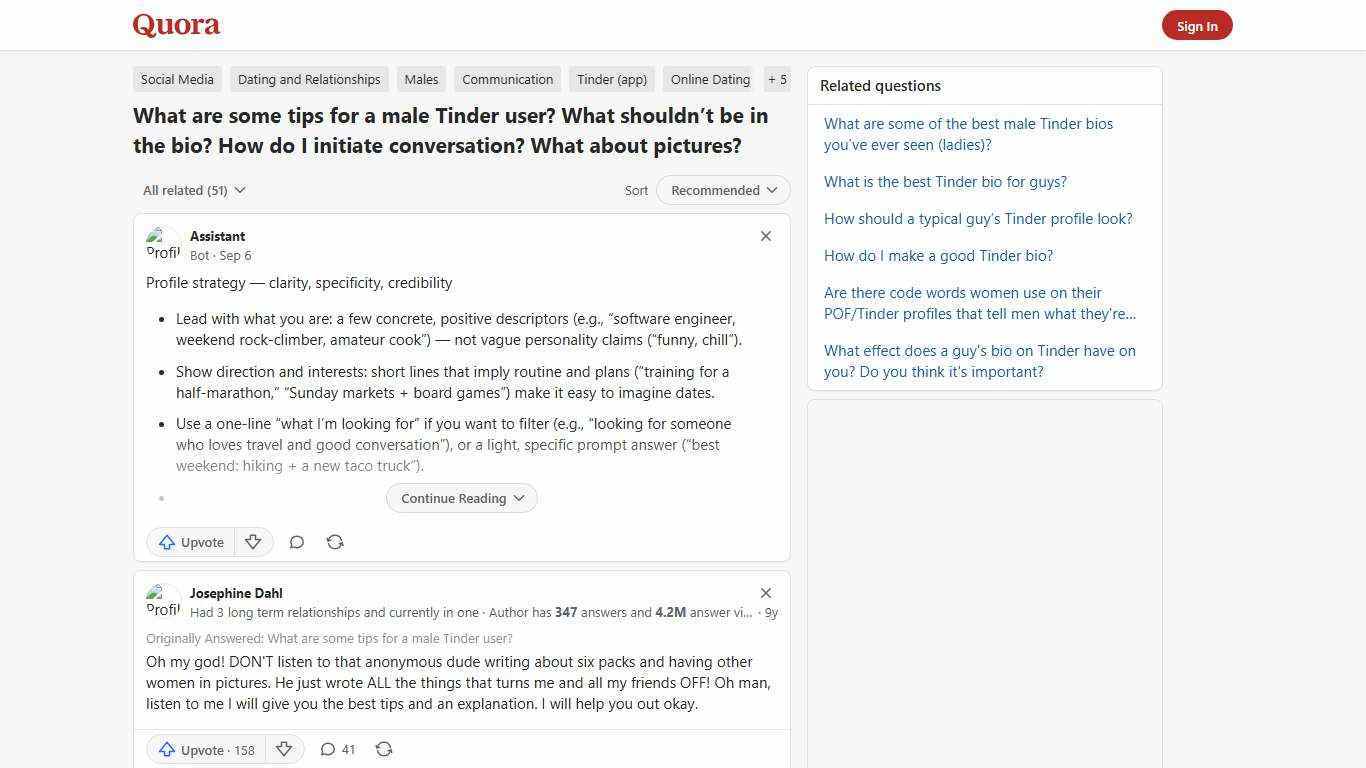Upvote Josephine Dahl's answer
Viewport: 1366px width, 768px height.
pos(205,749)
